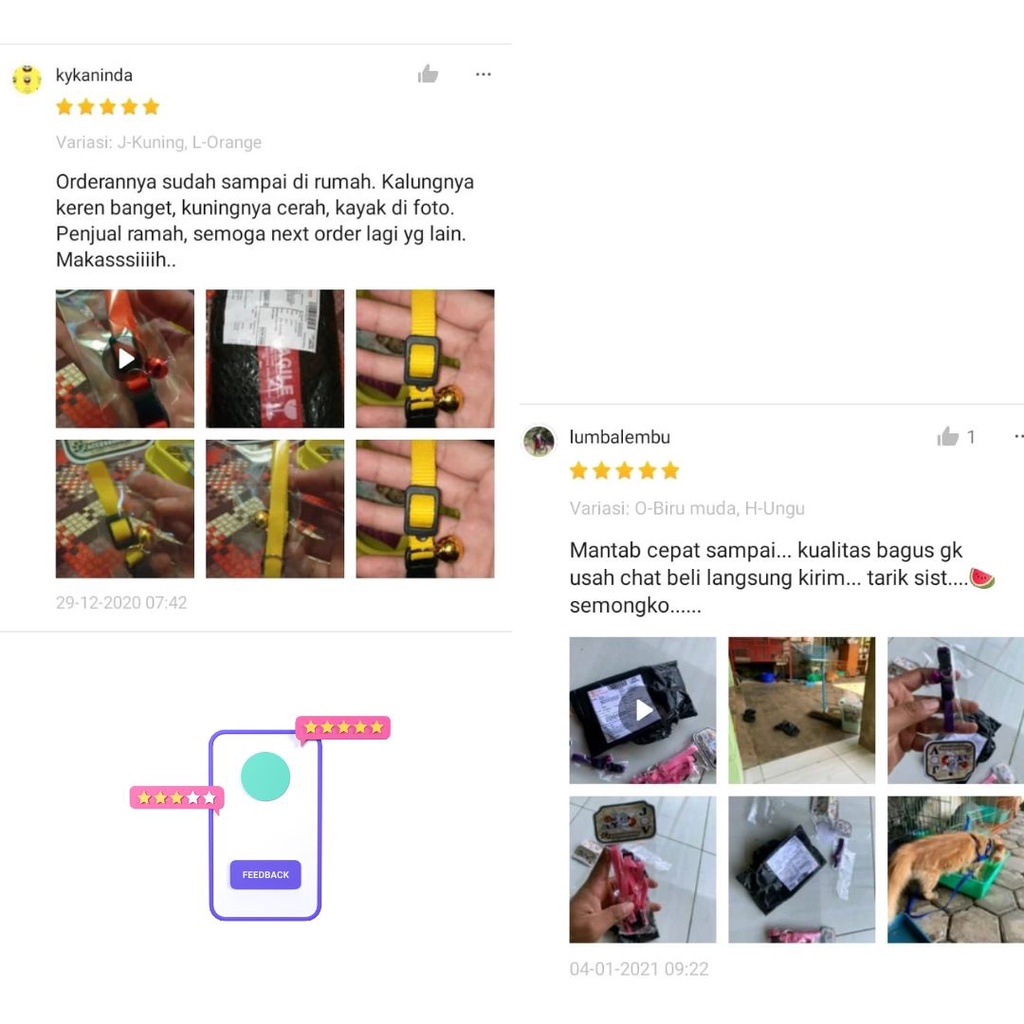The width and height of the screenshot is (1024, 1024).
Task: Open kykaninda's yellow profile avatar
Action: point(27,79)
